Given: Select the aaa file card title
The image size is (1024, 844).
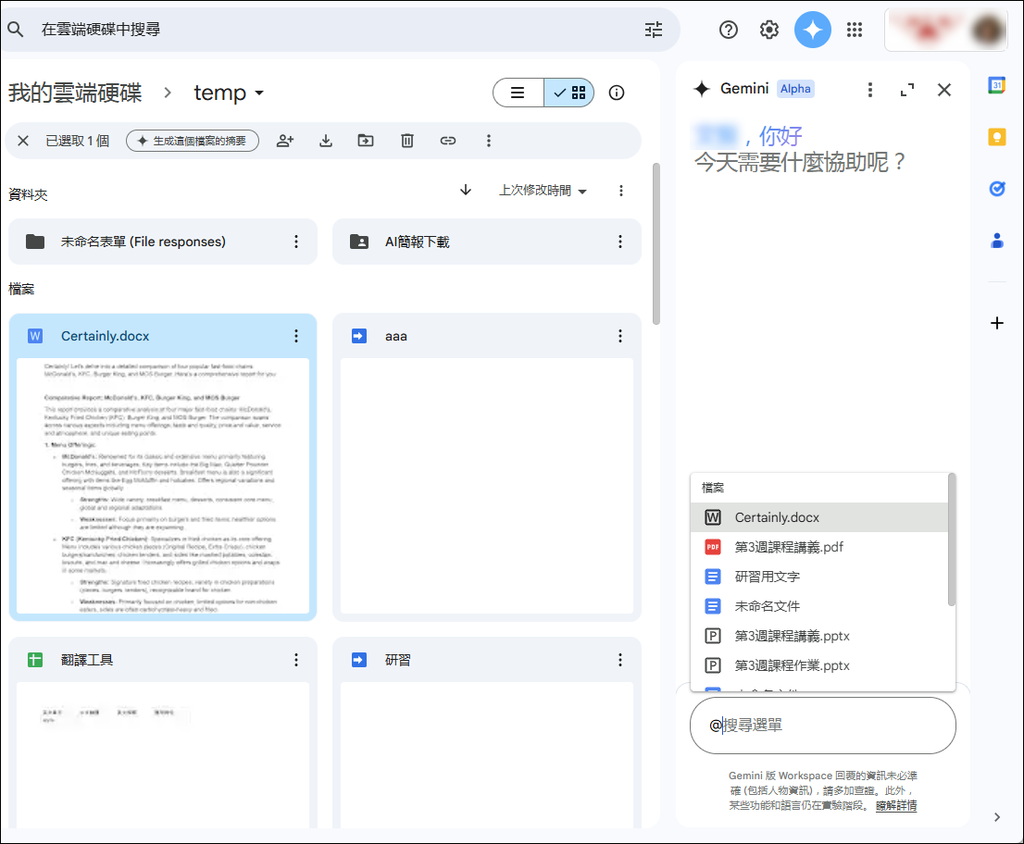Looking at the screenshot, I should (x=396, y=336).
